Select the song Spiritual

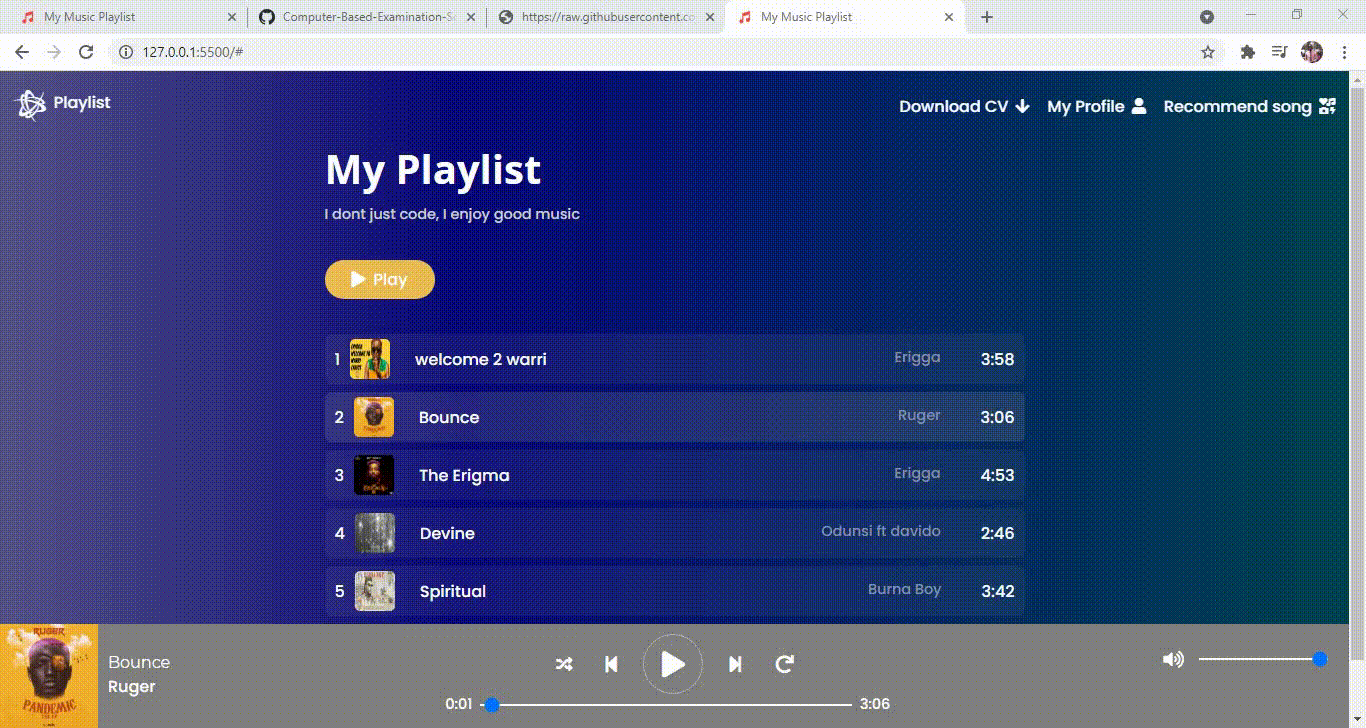(675, 591)
